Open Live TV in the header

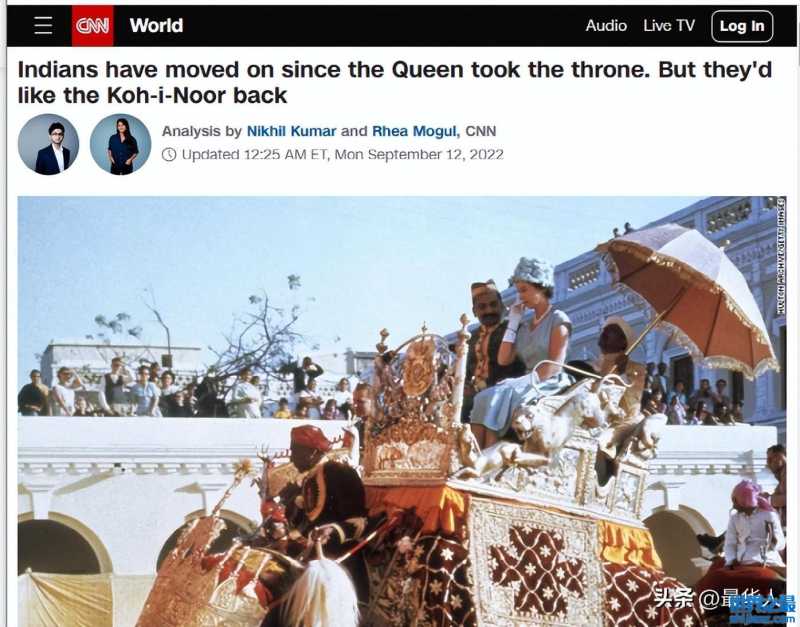click(669, 26)
